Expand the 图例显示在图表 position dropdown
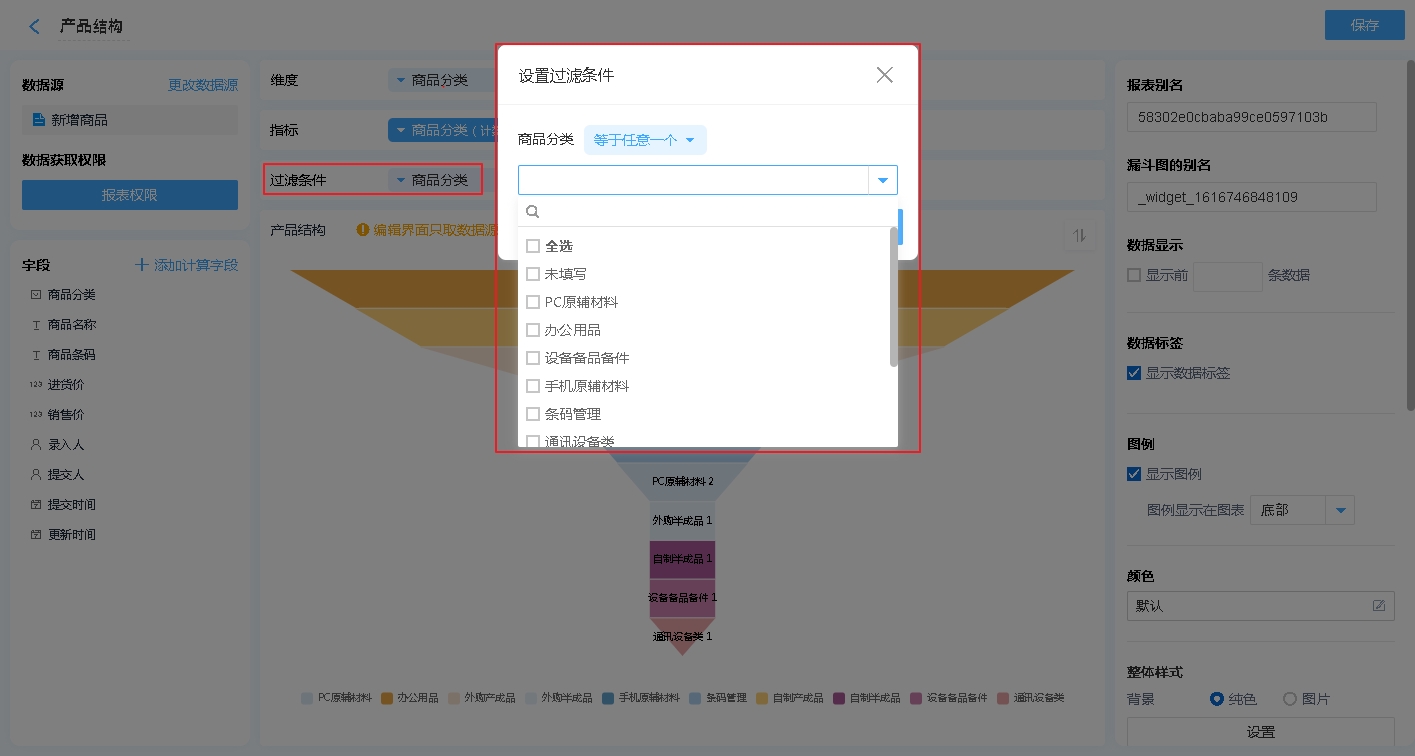This screenshot has width=1415, height=756. click(x=1340, y=510)
